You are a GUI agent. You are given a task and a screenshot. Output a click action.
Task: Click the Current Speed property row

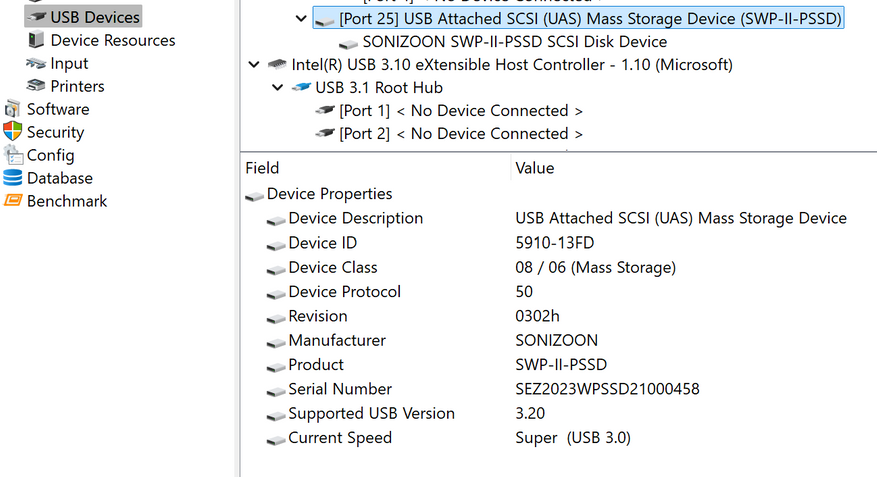point(340,438)
